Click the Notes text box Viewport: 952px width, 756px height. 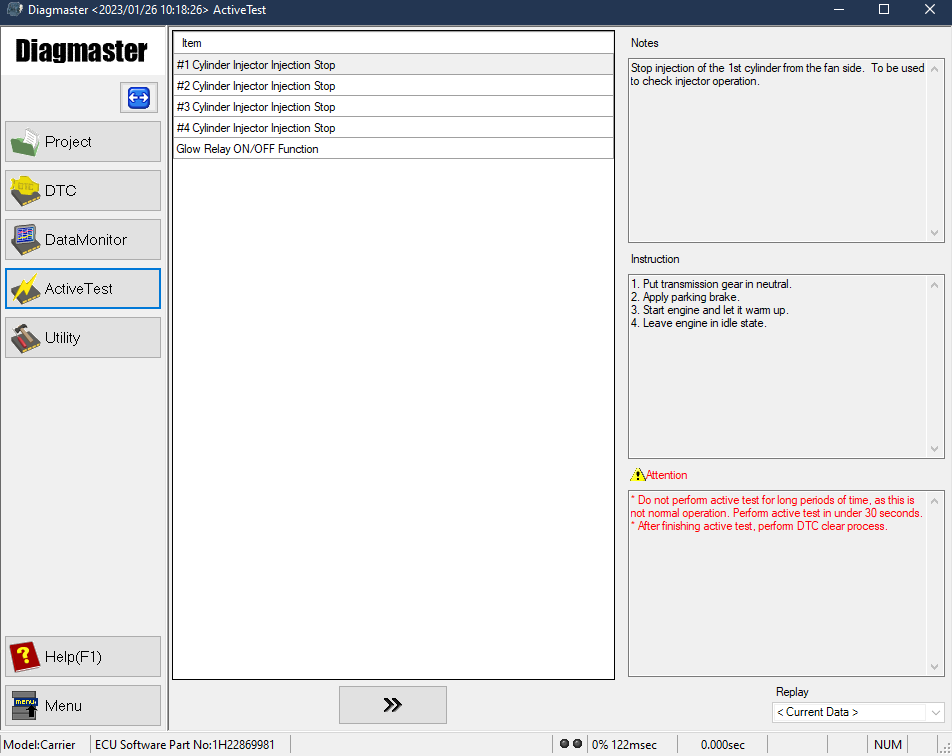[786, 151]
